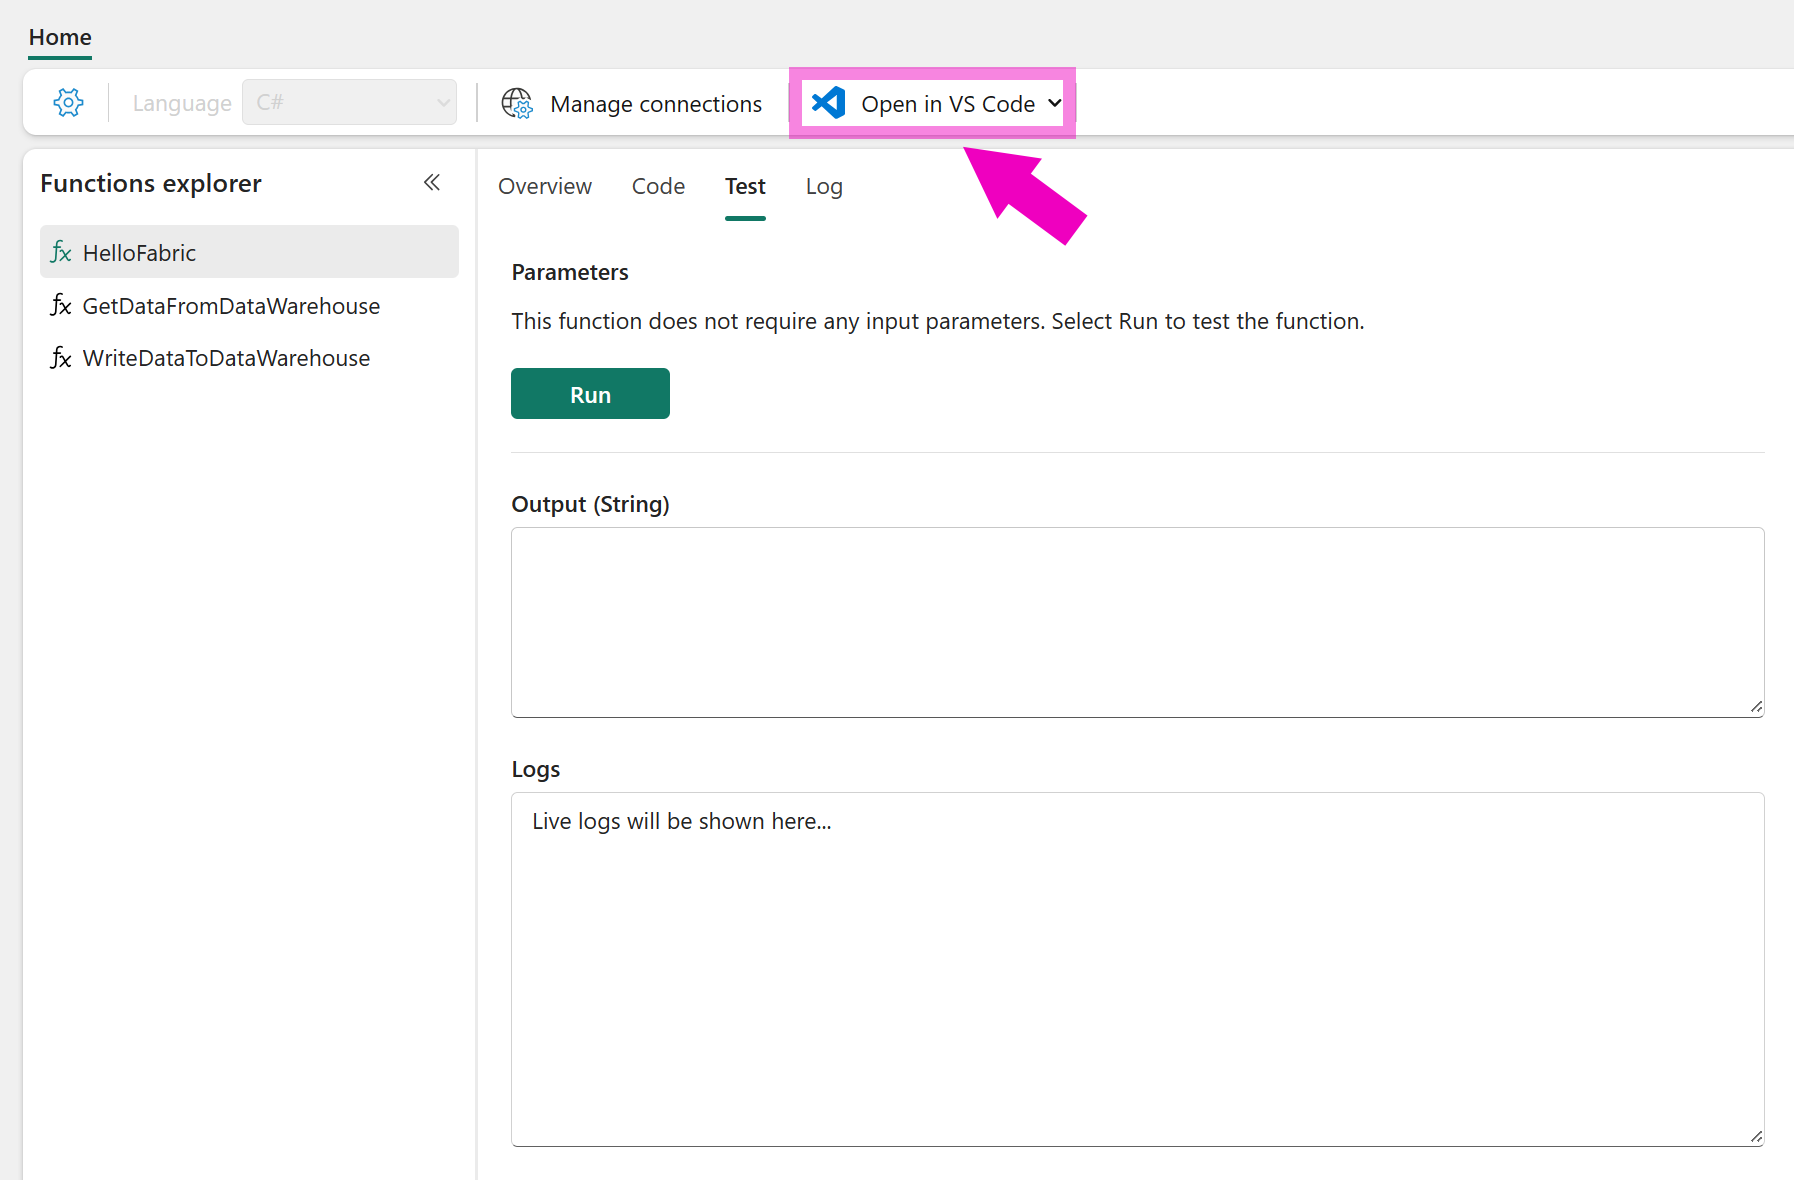Select the HelloFabric function

[x=249, y=252]
